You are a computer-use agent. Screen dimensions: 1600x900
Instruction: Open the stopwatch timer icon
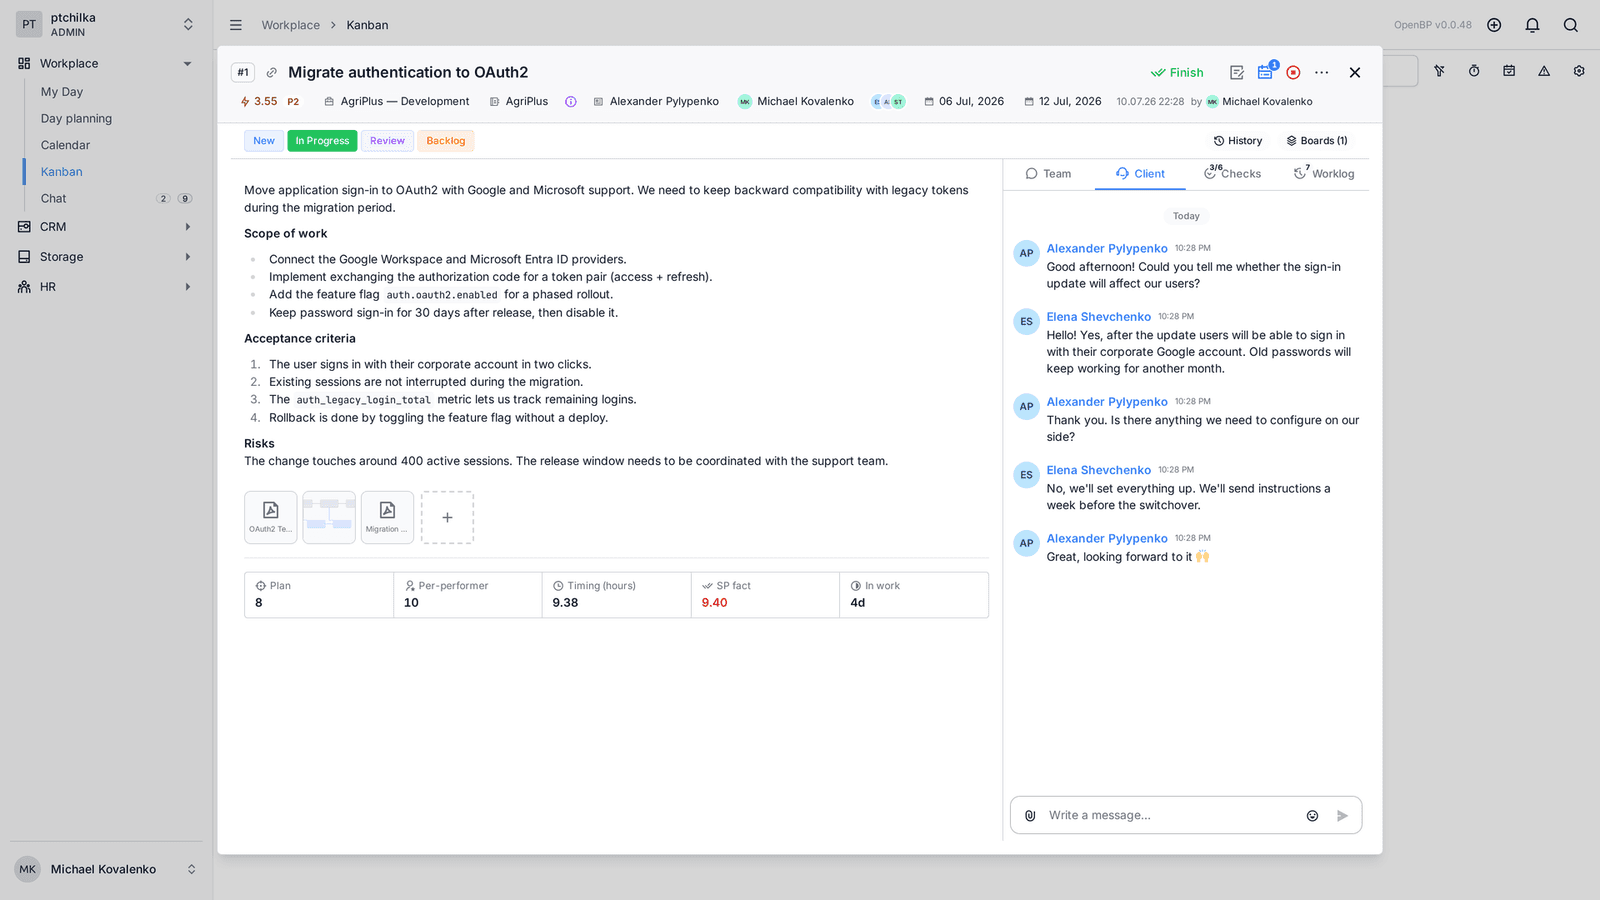pyautogui.click(x=1474, y=71)
